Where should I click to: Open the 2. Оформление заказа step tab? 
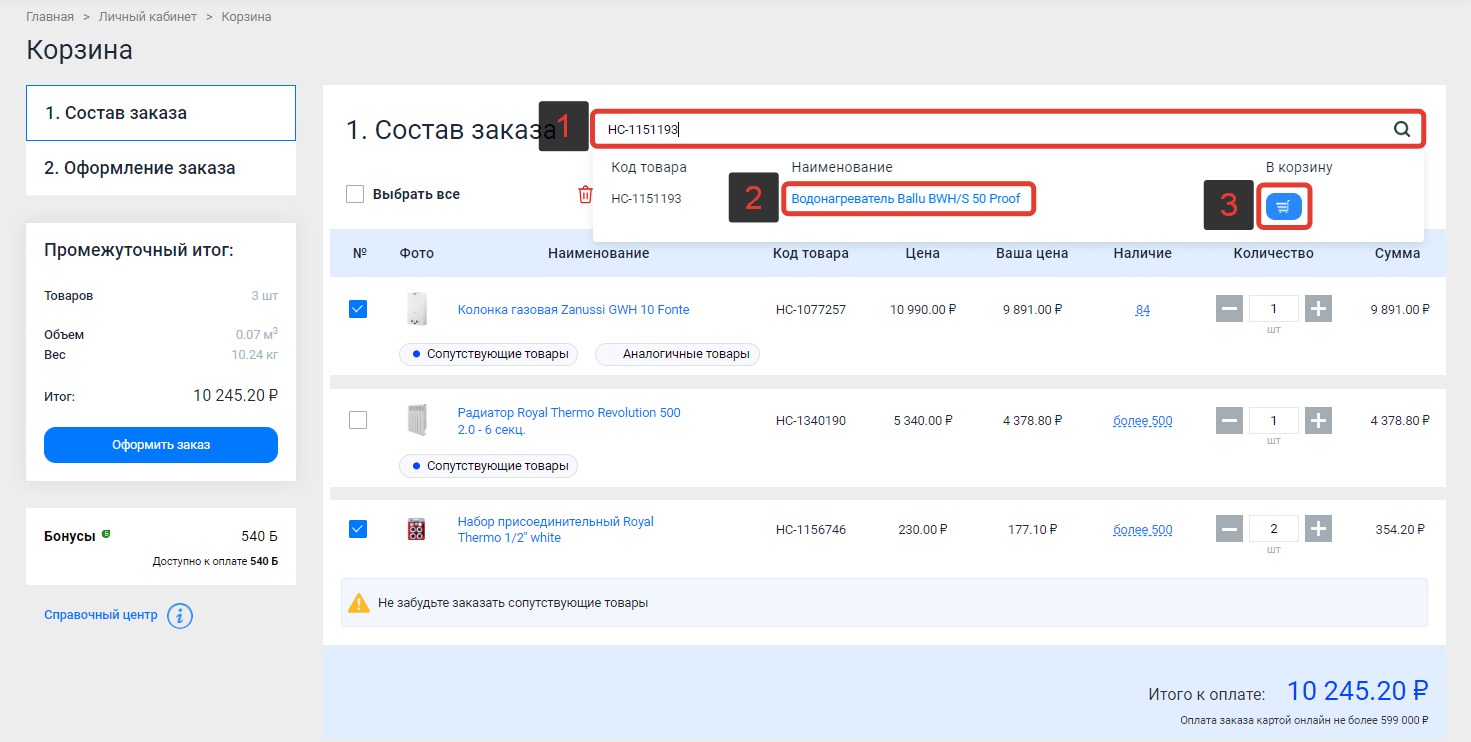tap(161, 168)
